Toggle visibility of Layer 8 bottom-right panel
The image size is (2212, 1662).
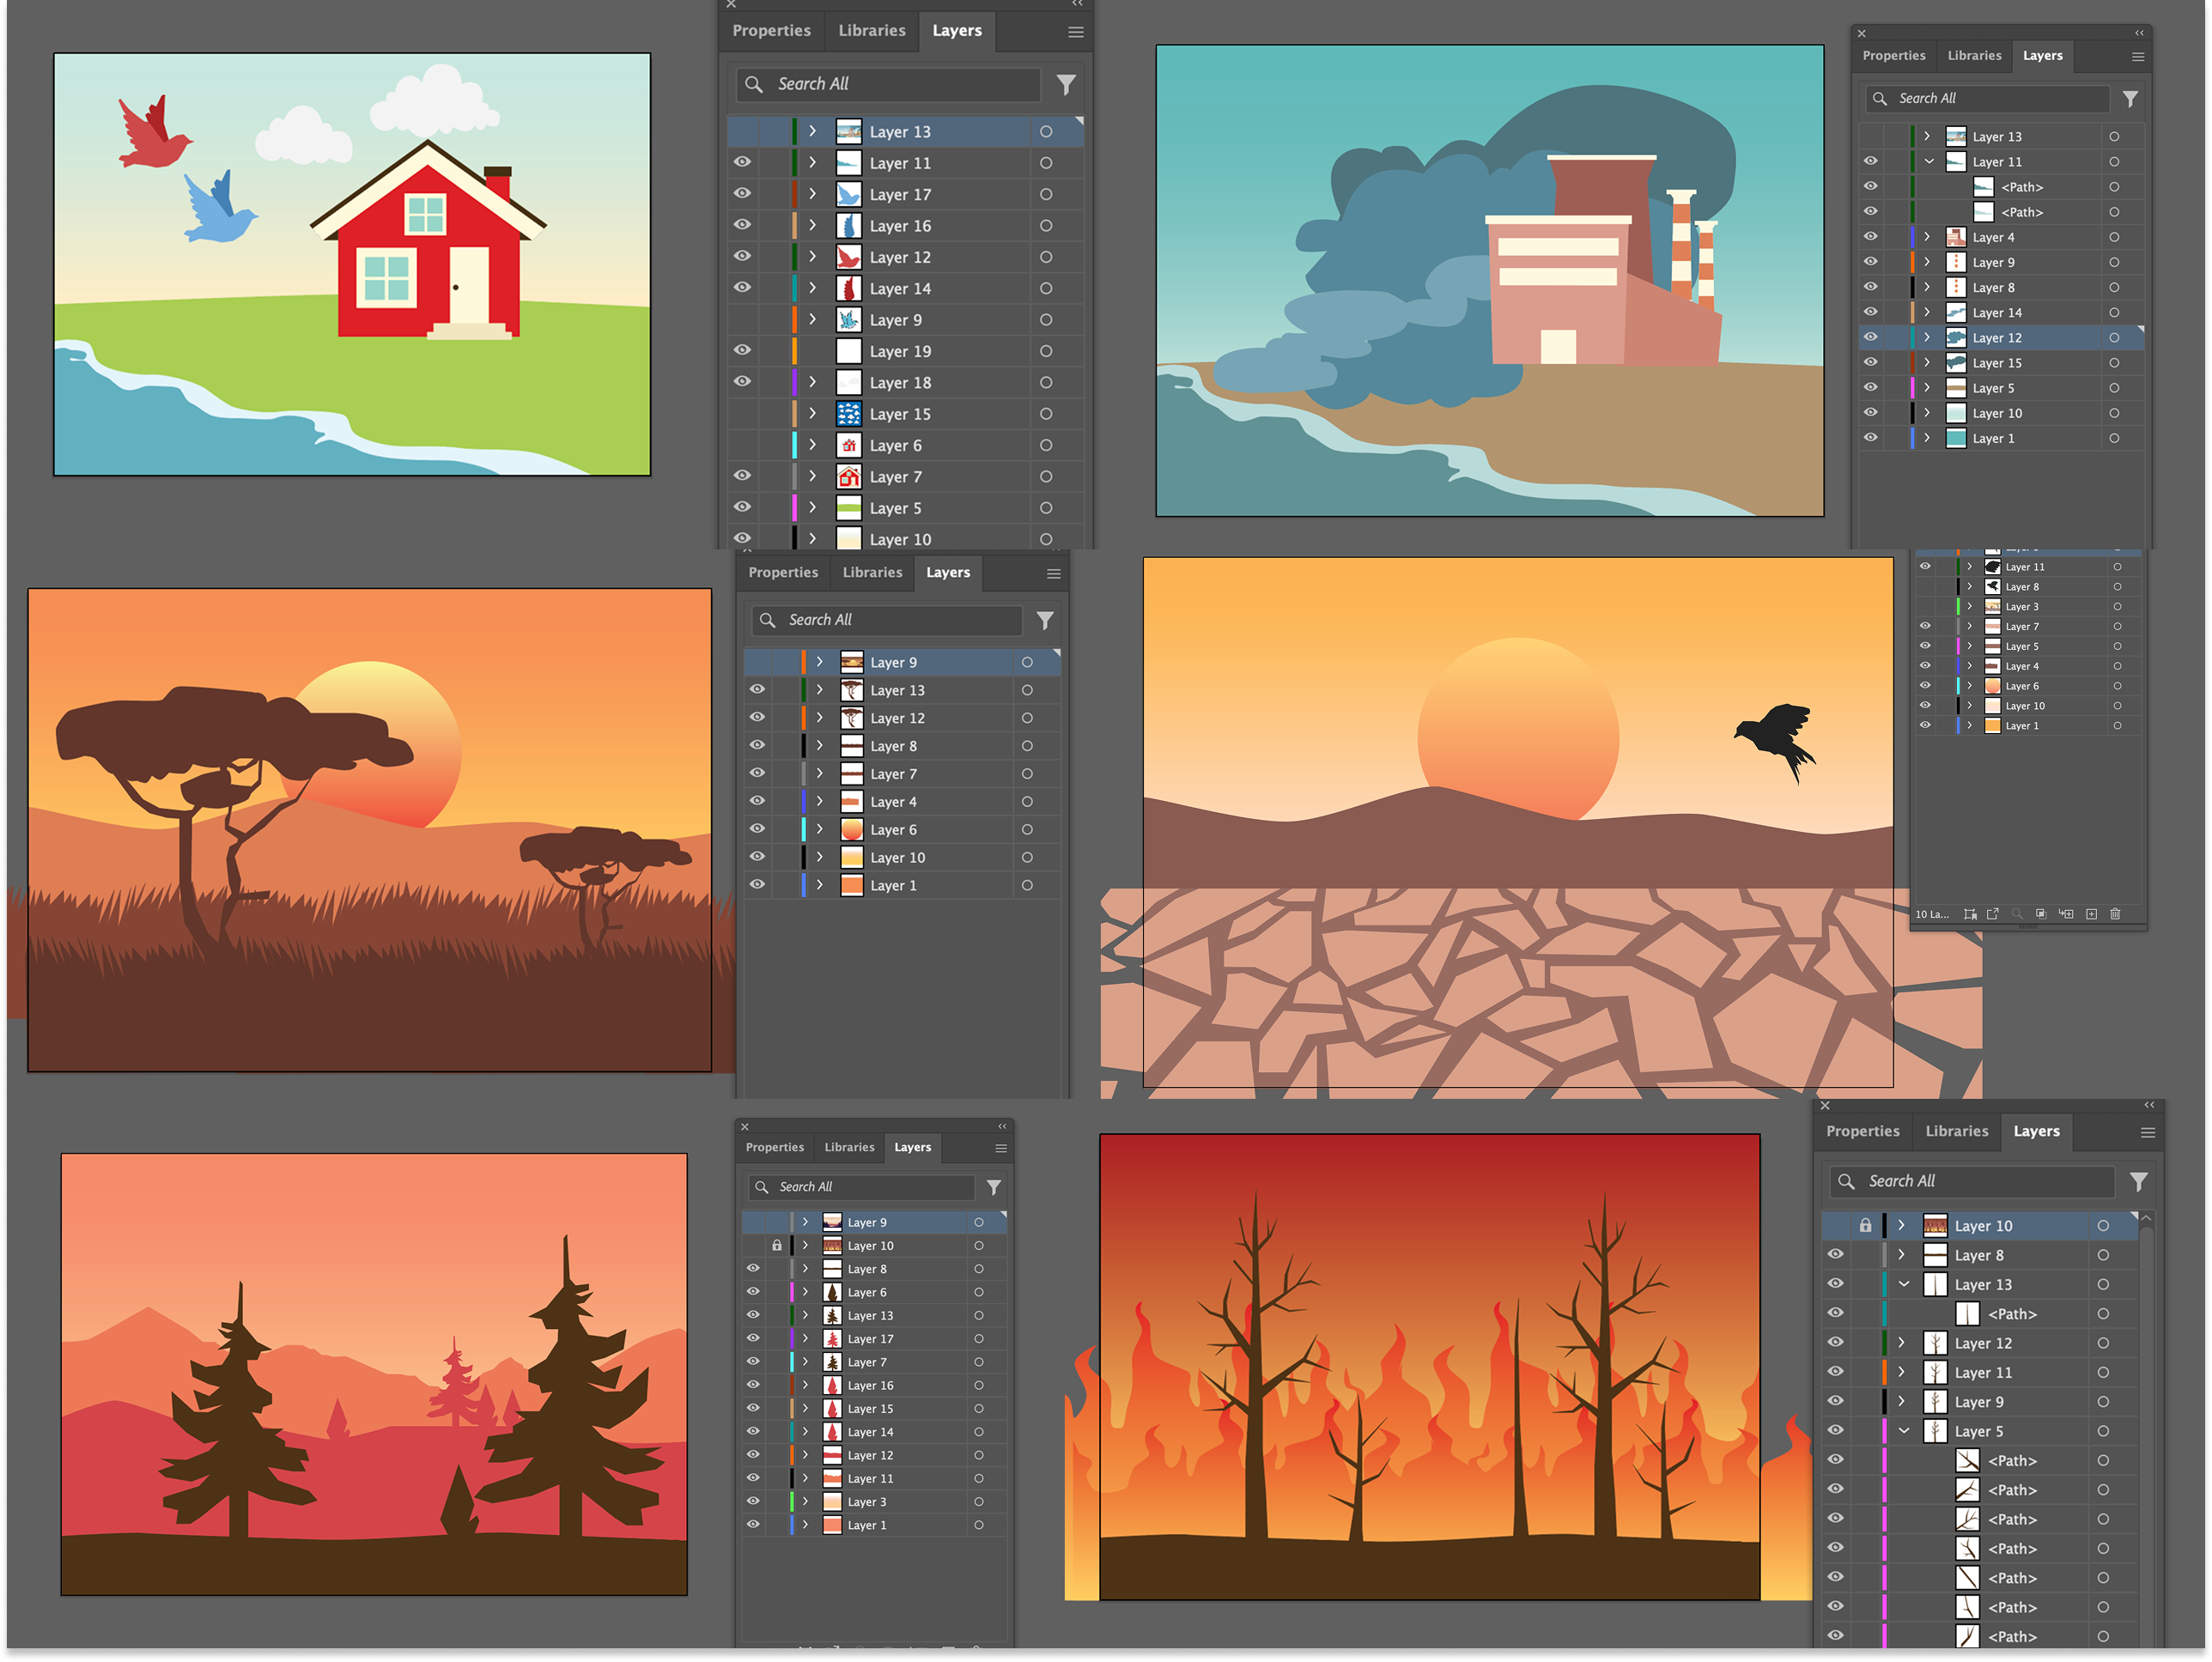pos(1836,1255)
